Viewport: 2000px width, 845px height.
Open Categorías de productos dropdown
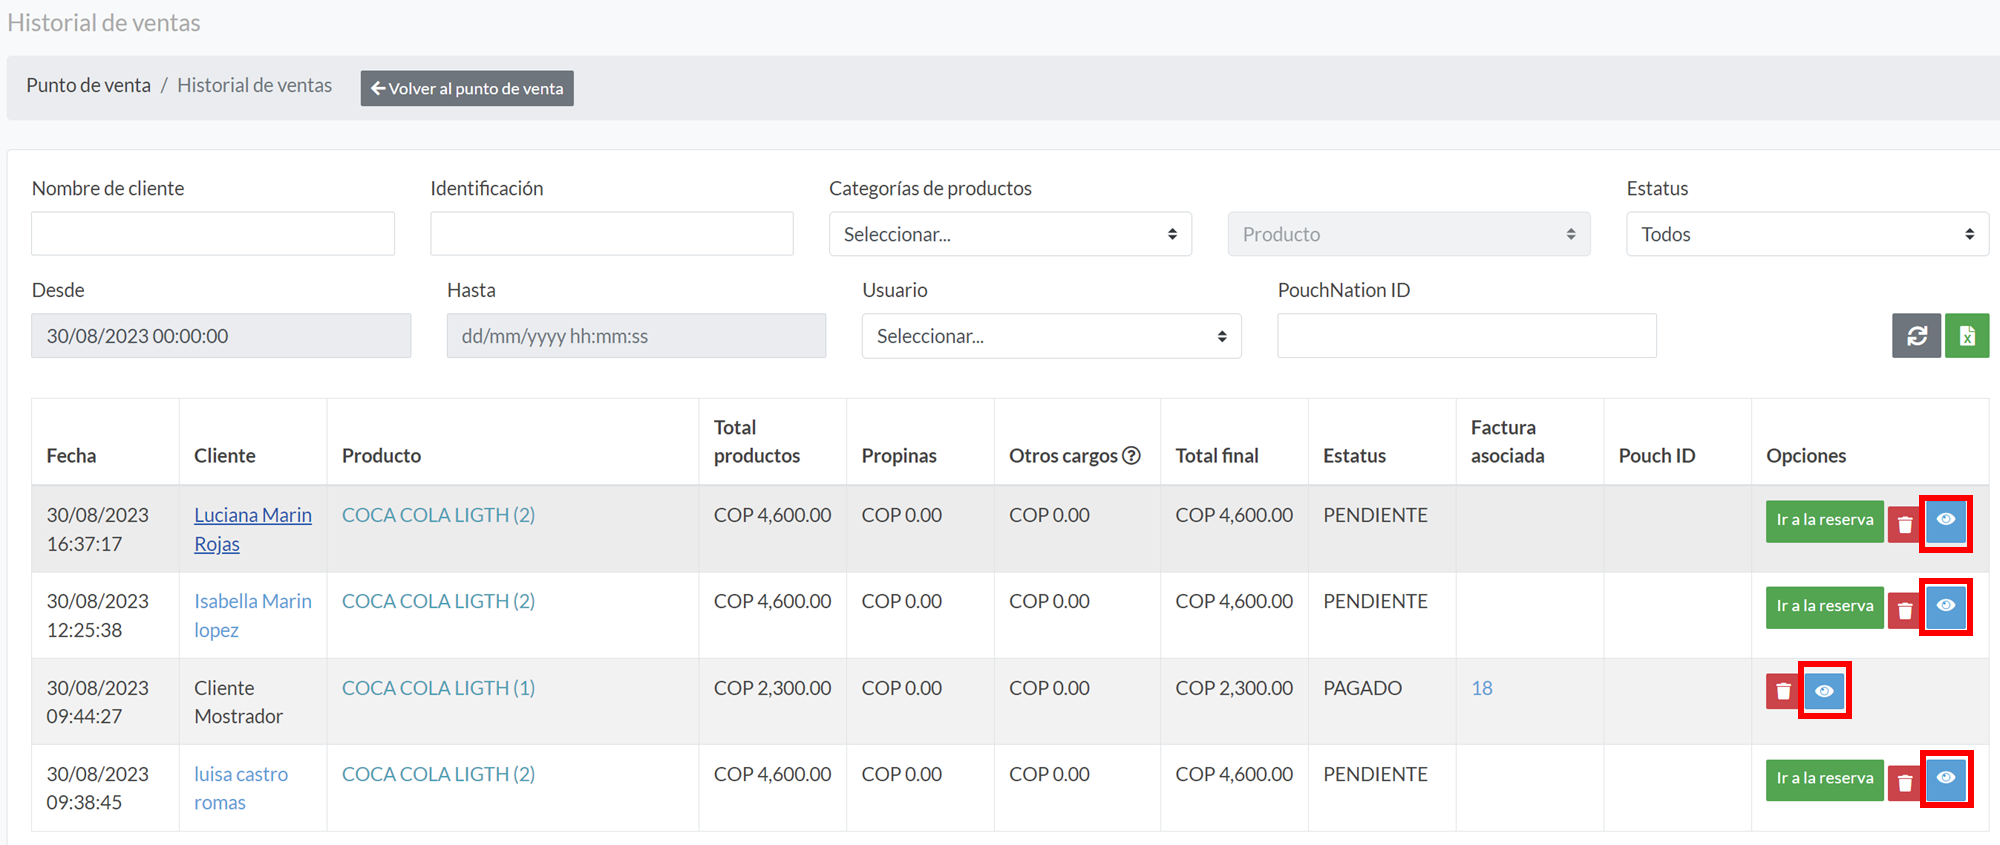tap(1010, 234)
